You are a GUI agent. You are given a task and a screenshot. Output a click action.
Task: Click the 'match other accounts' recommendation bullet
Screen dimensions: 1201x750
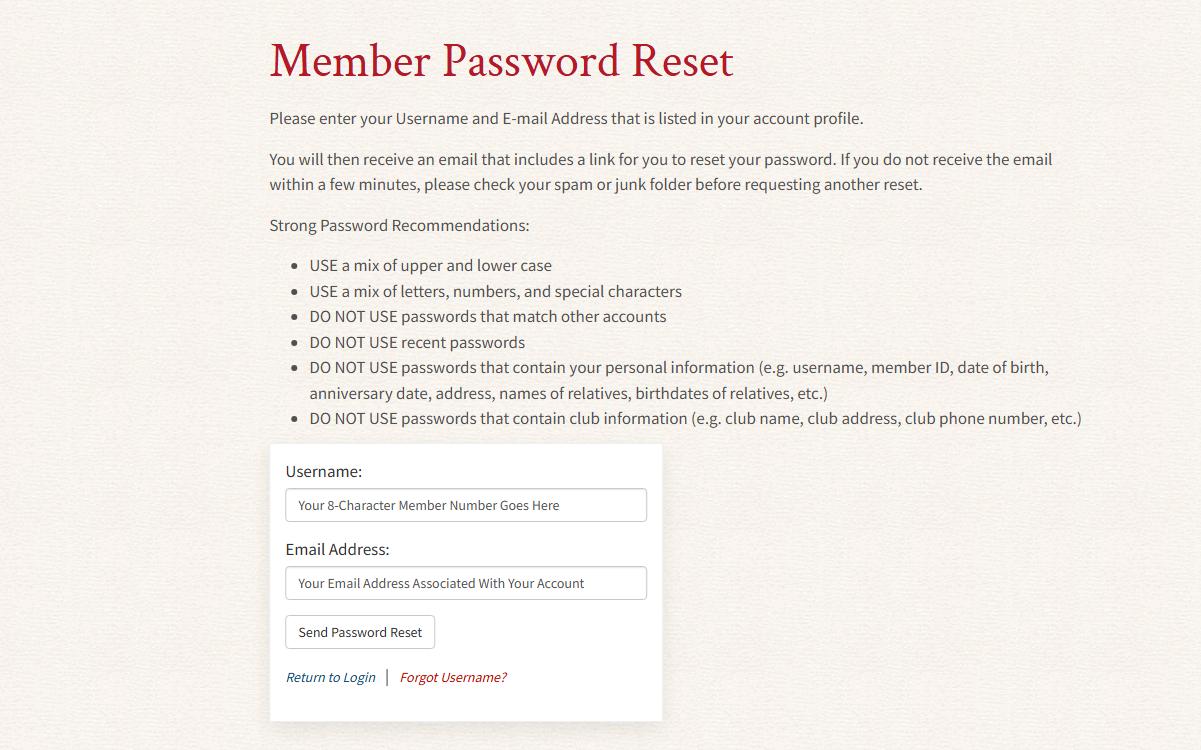pos(488,316)
